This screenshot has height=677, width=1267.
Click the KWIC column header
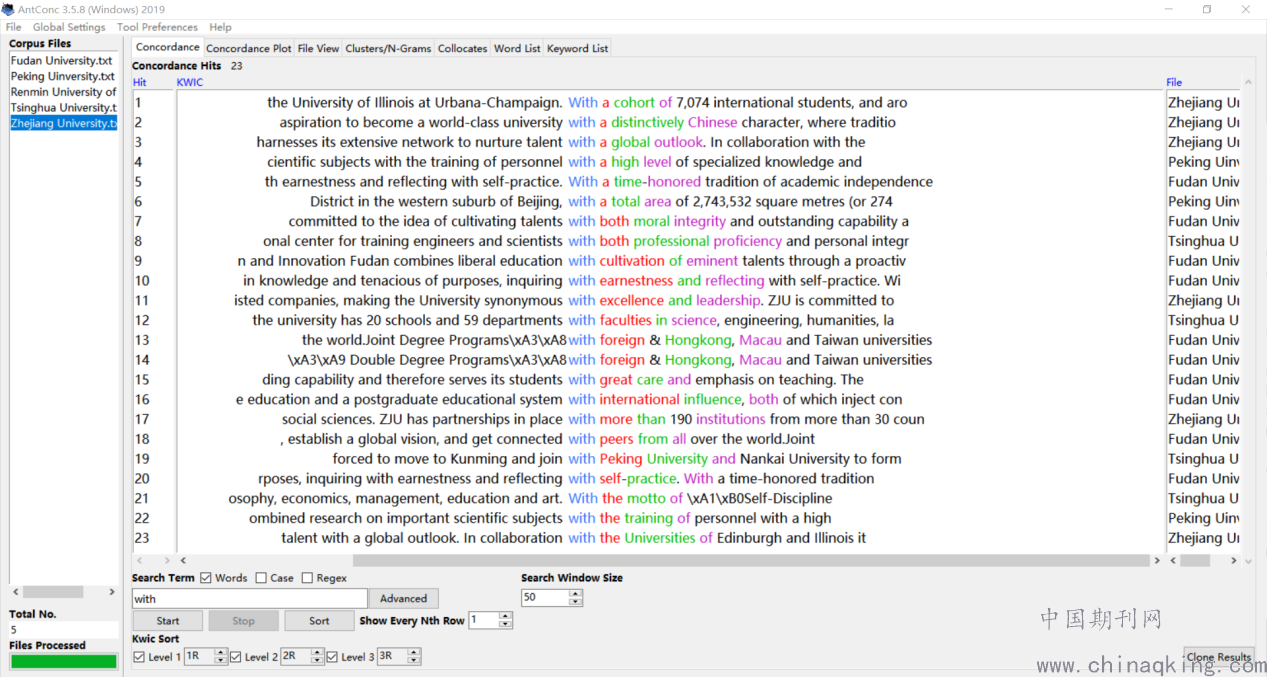point(190,83)
